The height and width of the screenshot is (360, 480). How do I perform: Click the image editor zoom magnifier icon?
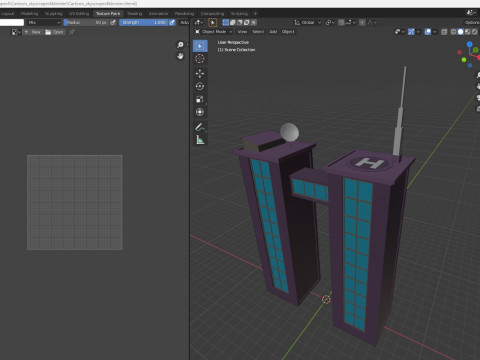180,45
